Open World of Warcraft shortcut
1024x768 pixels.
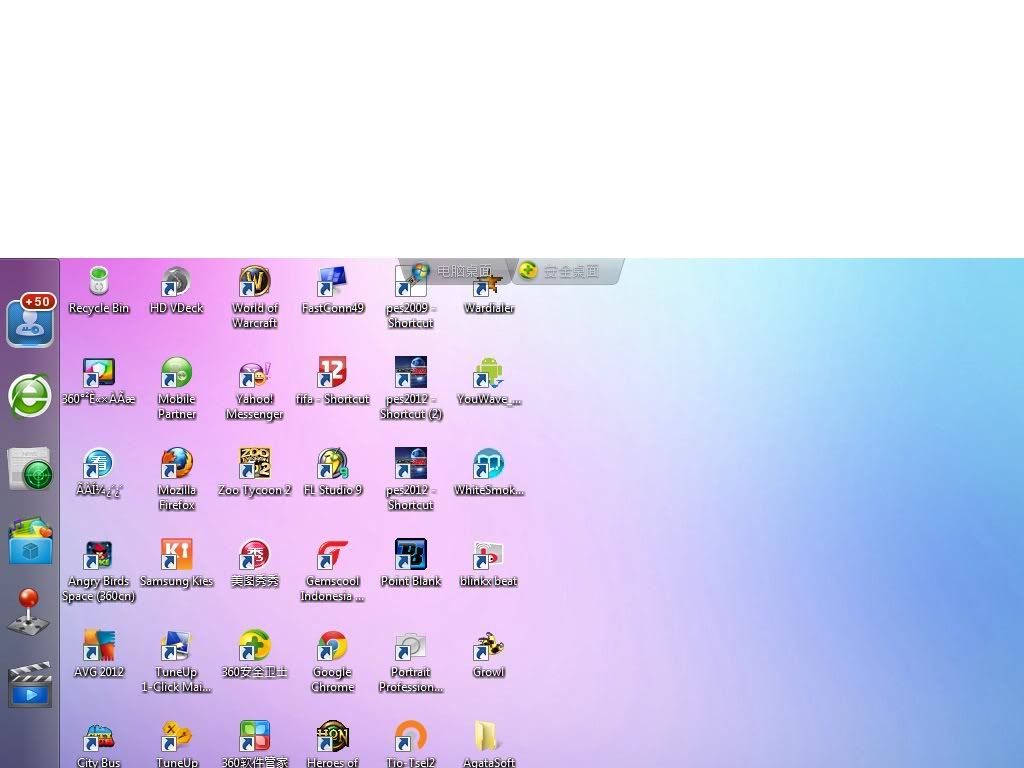(255, 282)
